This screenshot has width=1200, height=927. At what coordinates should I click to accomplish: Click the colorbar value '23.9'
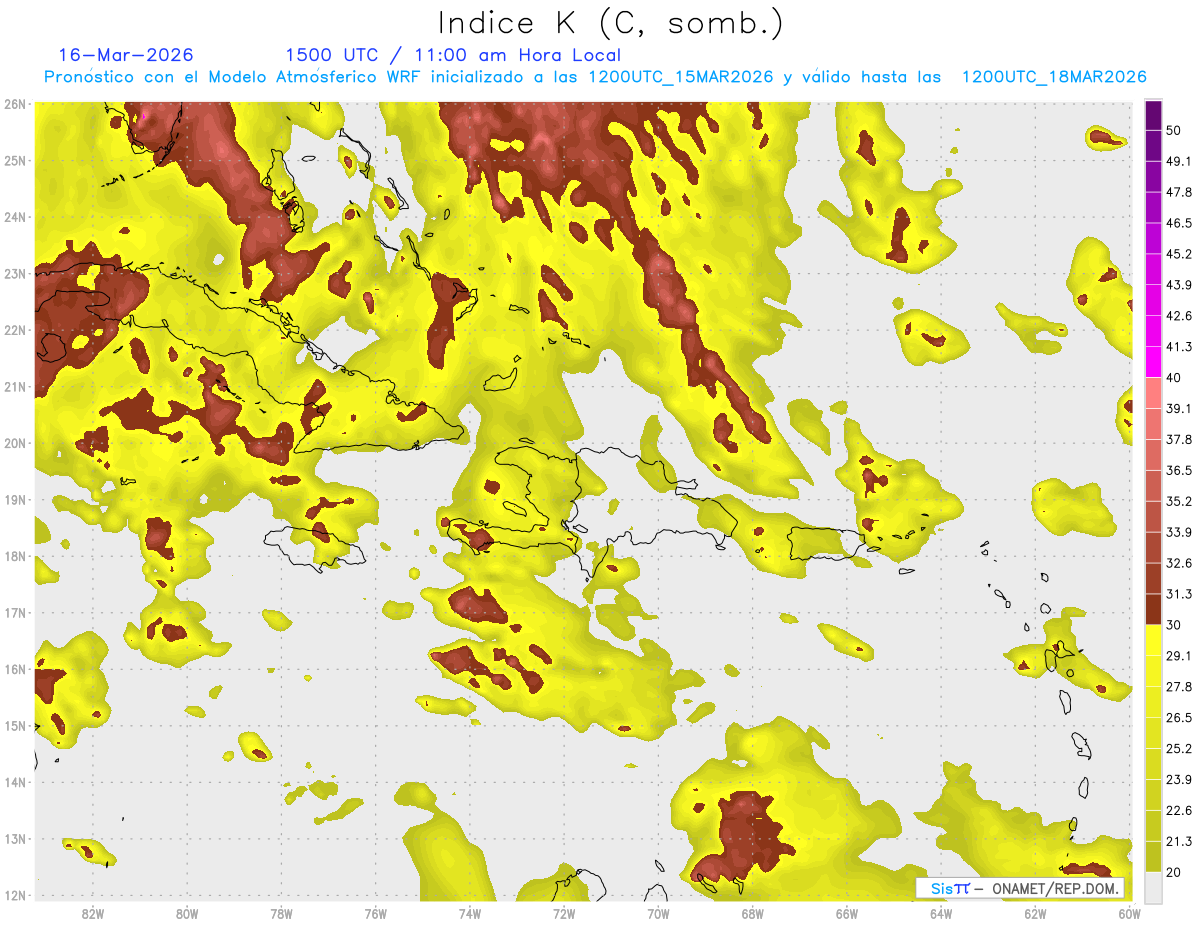point(1179,780)
